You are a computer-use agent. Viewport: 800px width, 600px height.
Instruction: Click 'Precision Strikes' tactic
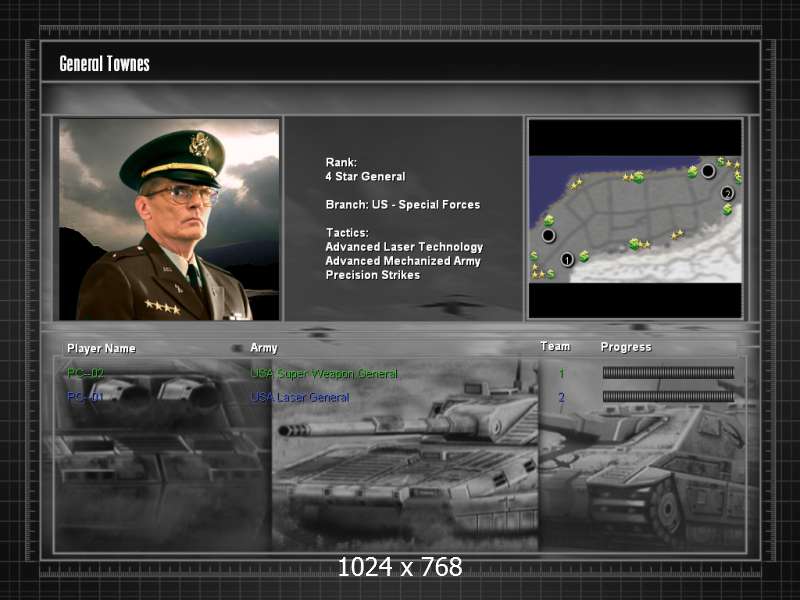[x=373, y=275]
